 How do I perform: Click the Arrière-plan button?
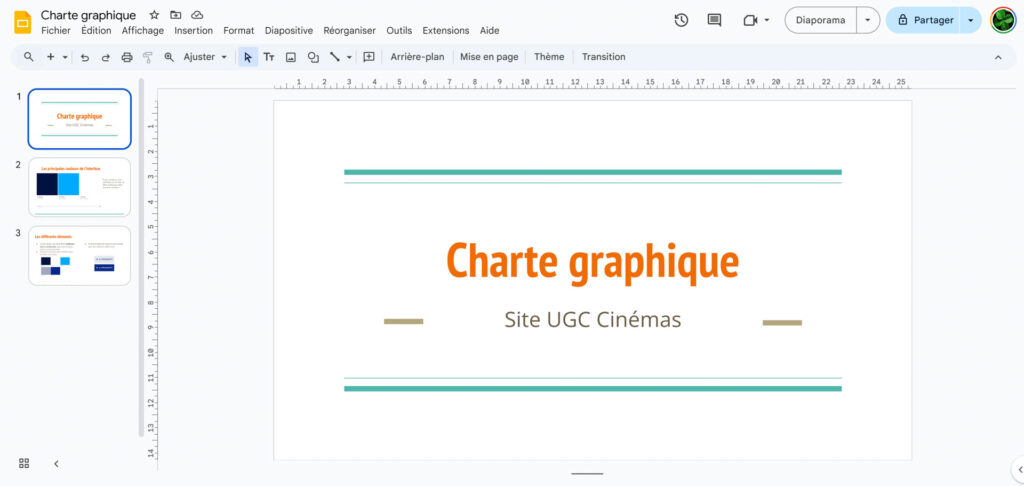pos(417,57)
